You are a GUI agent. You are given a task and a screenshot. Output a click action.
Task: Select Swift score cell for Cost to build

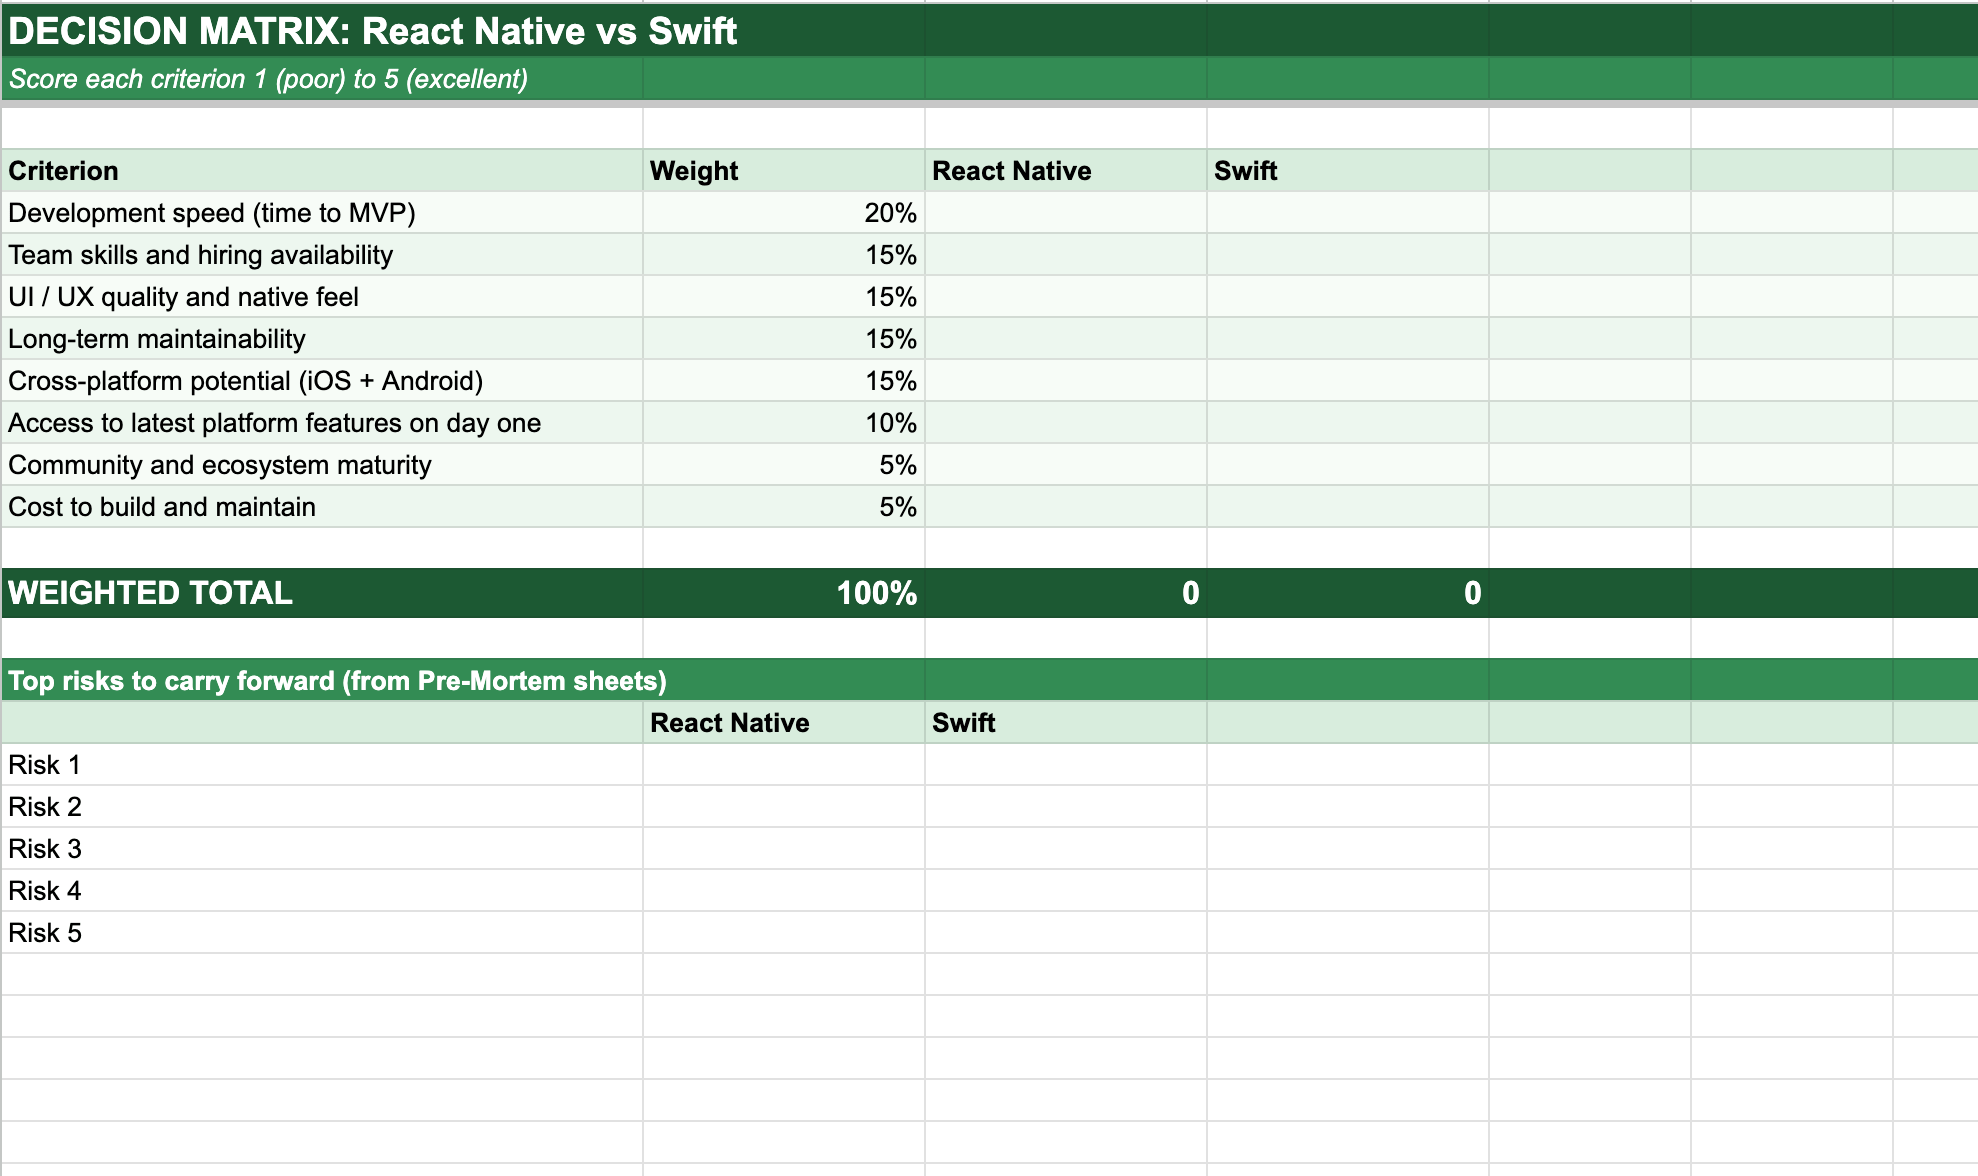coord(1348,507)
